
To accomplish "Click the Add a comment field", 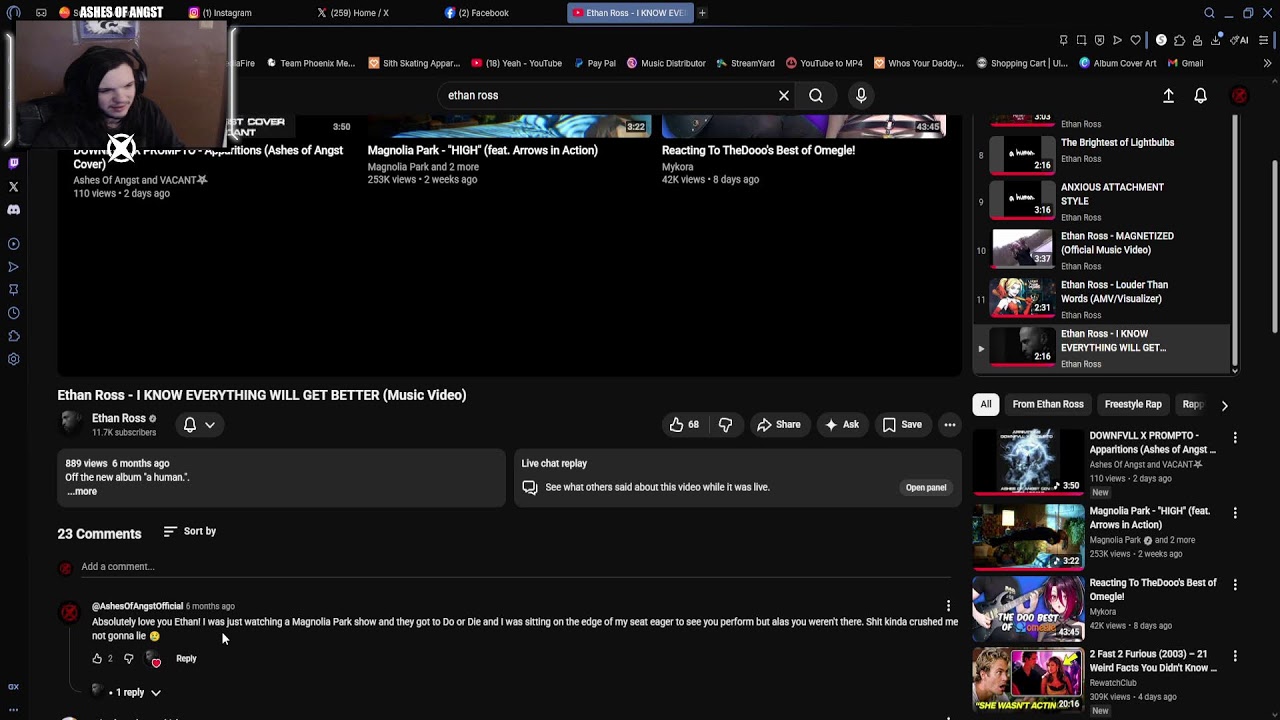I will [x=518, y=567].
